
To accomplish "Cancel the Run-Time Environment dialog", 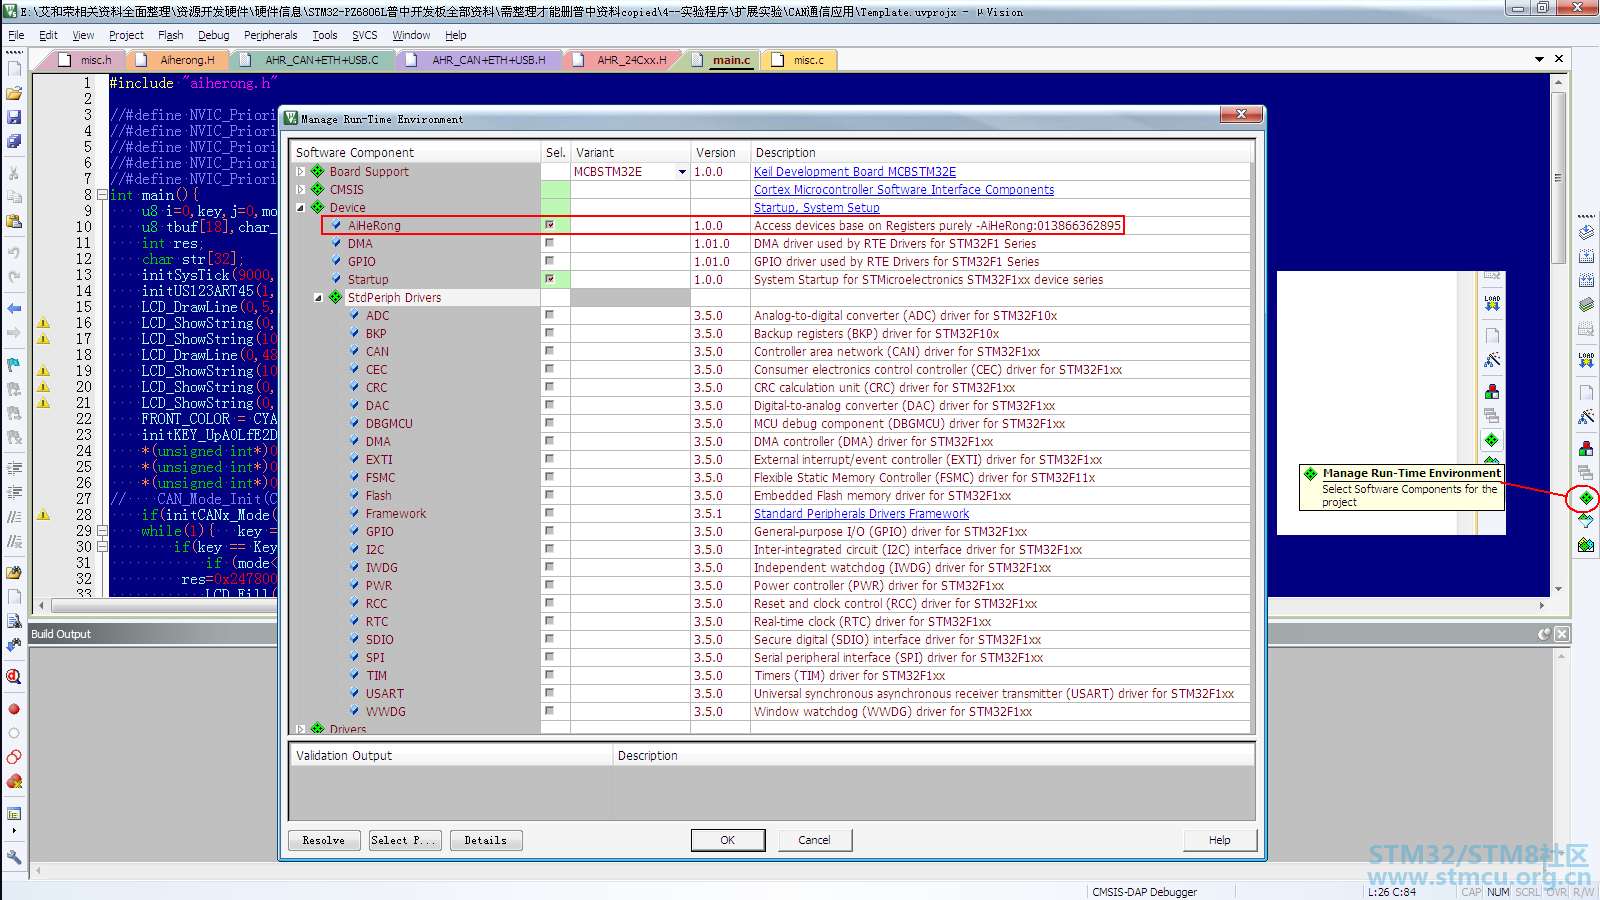I will point(814,840).
